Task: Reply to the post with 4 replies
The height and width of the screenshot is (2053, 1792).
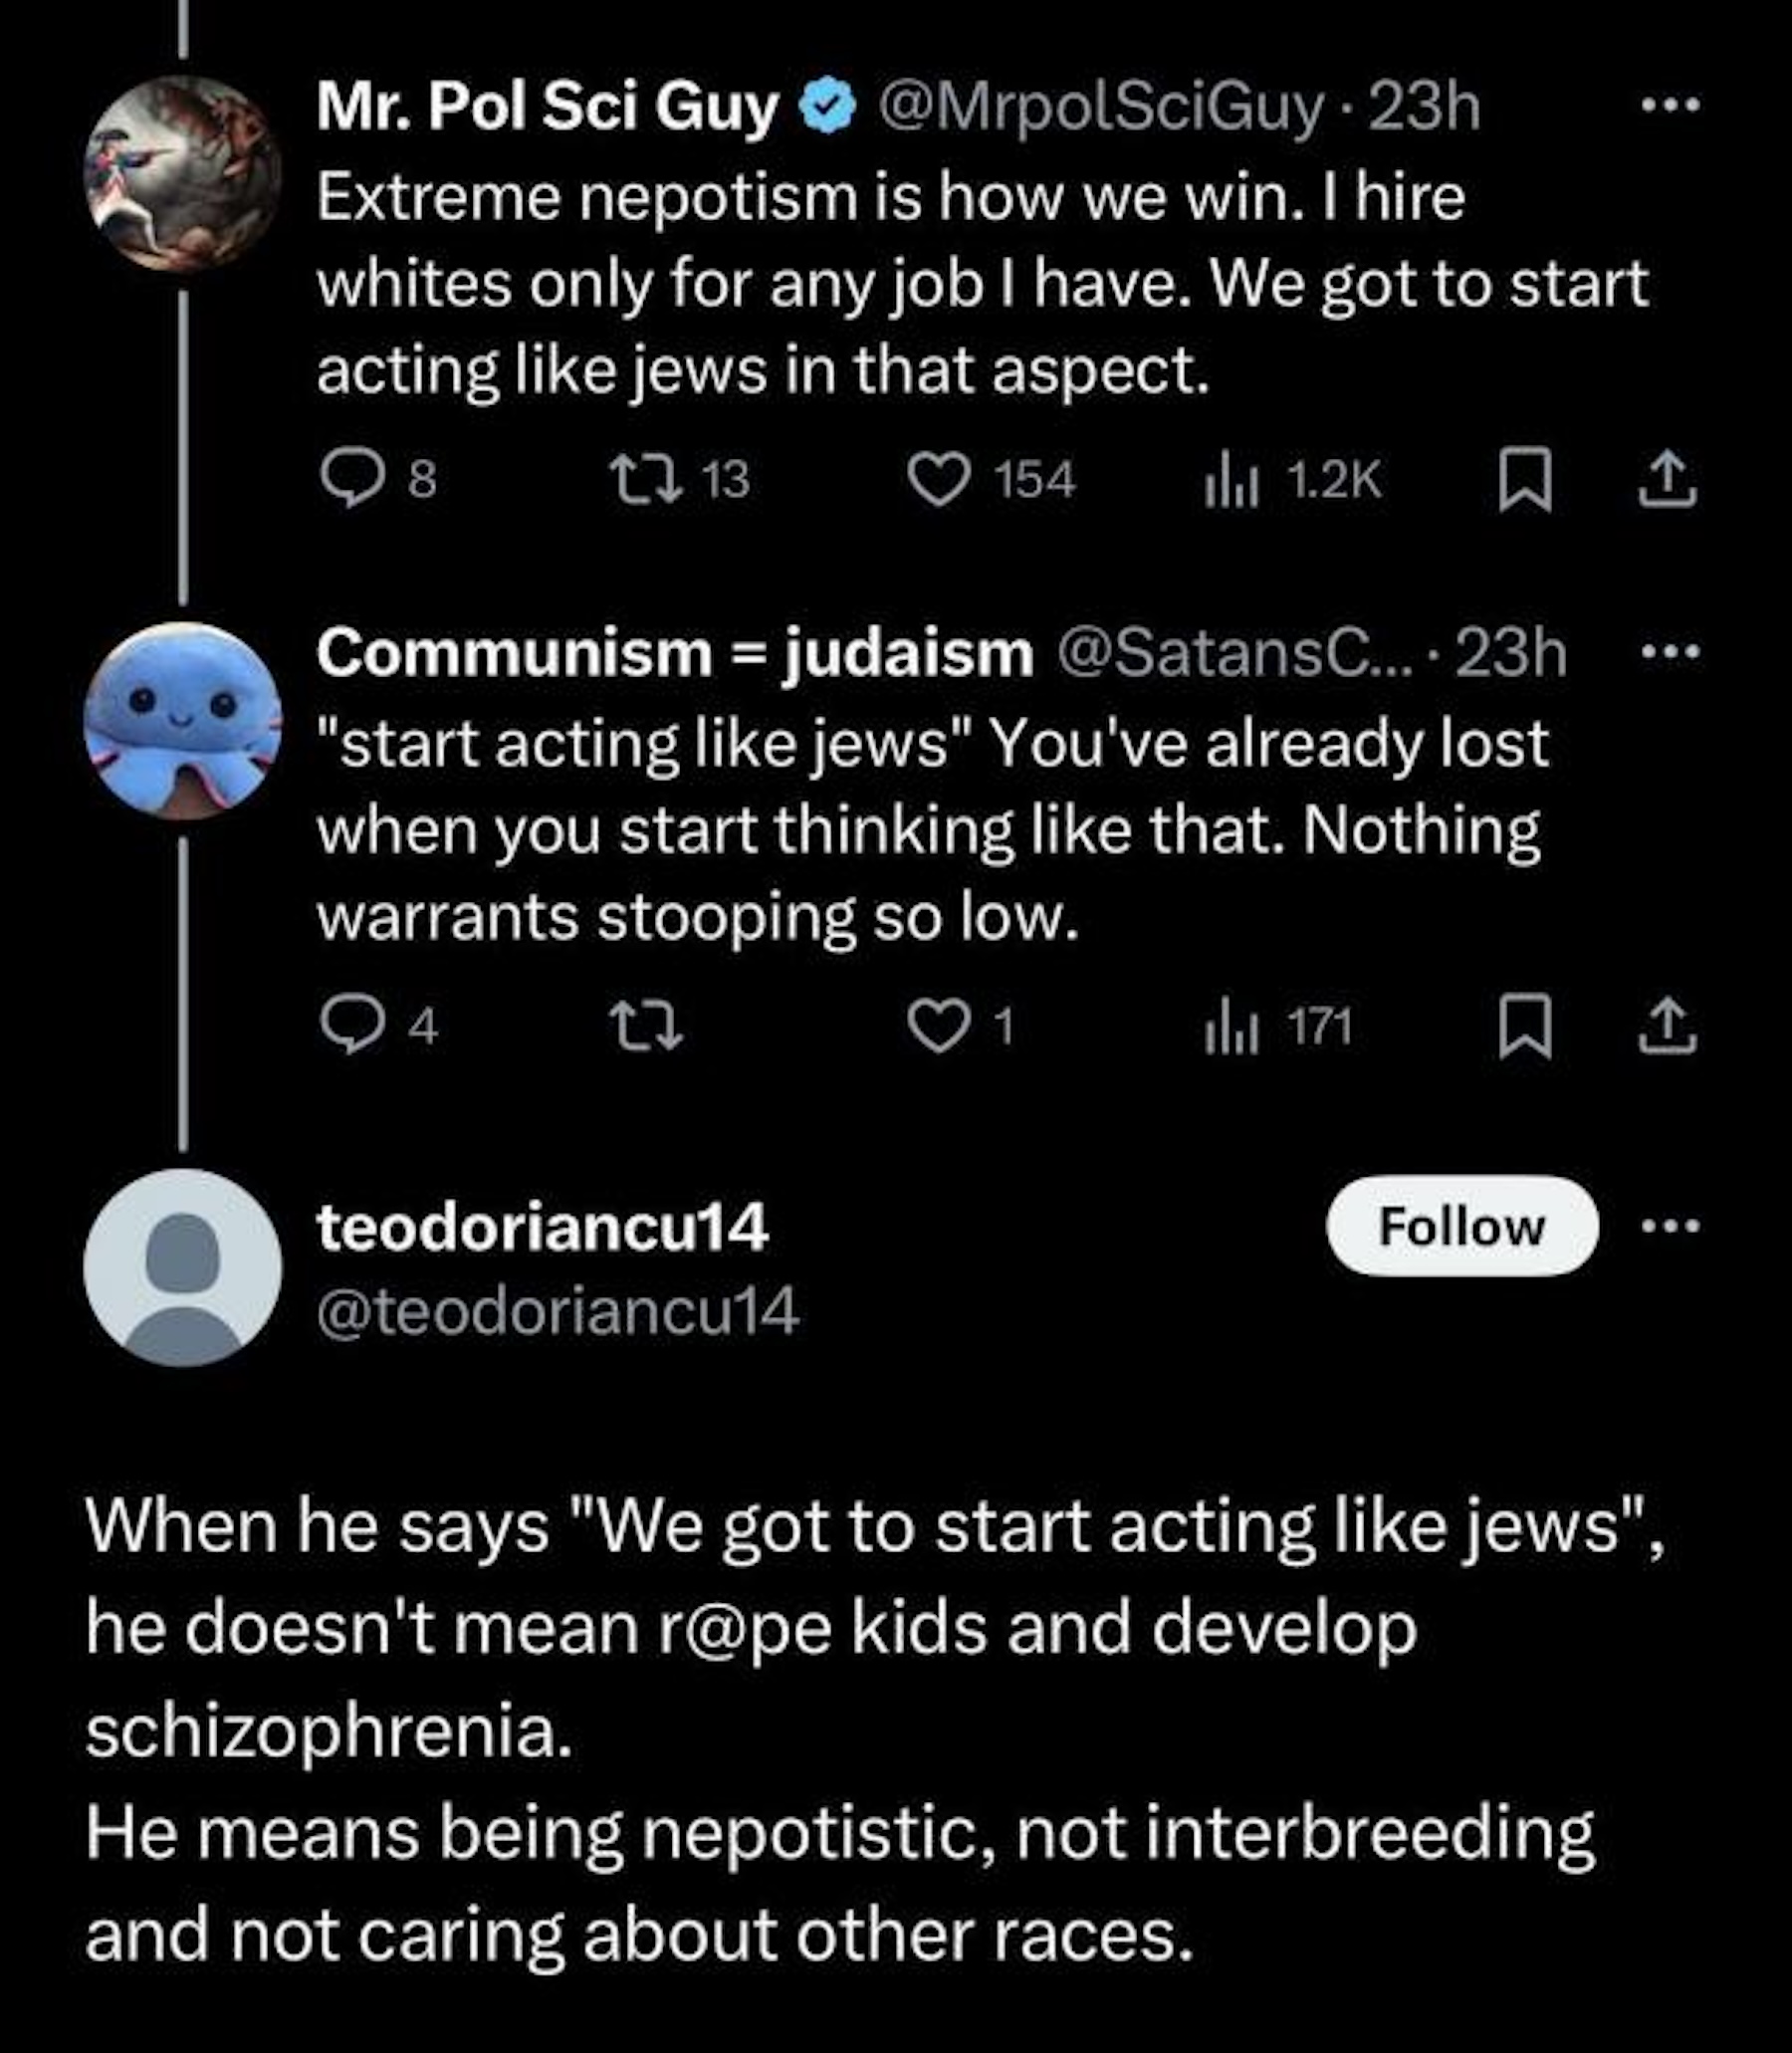Action: point(352,1027)
